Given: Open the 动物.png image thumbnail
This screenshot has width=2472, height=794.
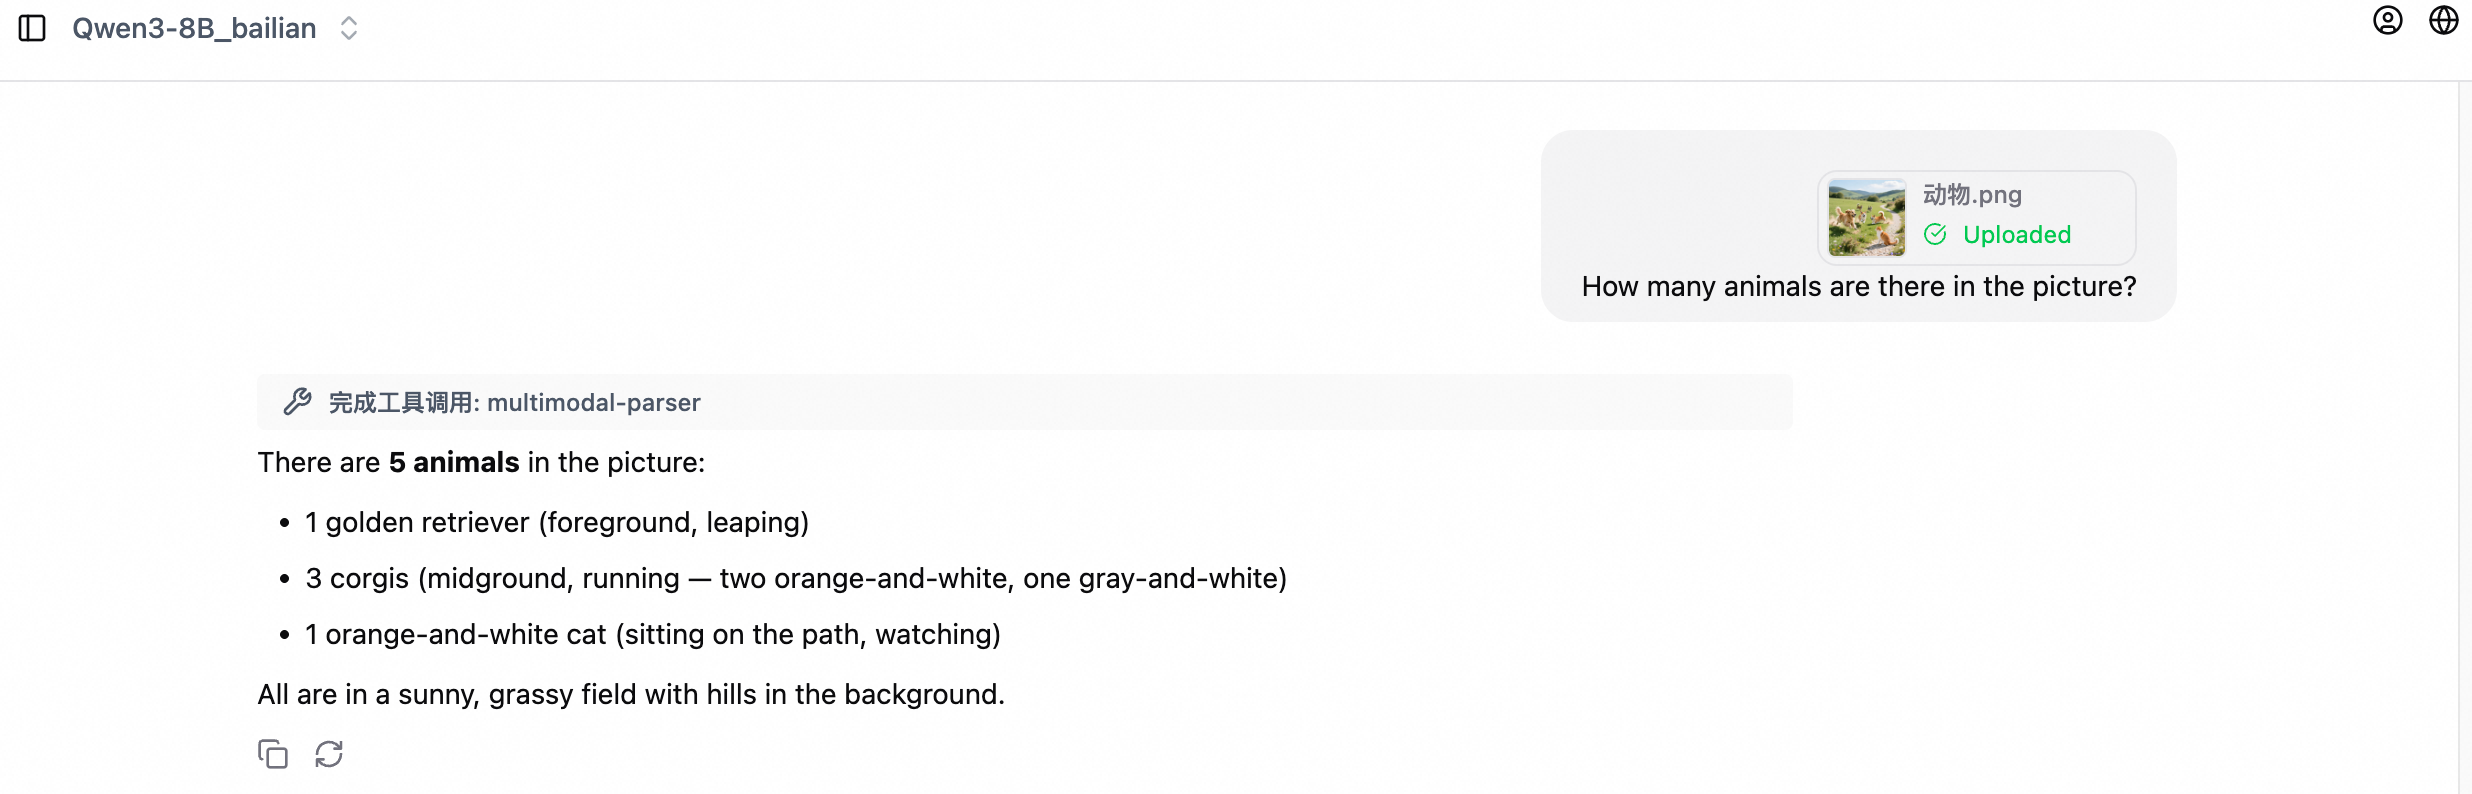Looking at the screenshot, I should (1866, 217).
